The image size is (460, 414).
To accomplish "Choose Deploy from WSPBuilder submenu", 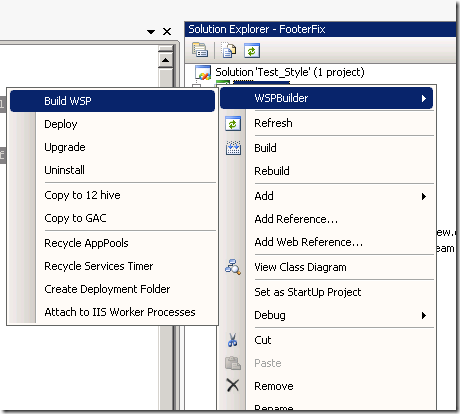I will pos(112,124).
